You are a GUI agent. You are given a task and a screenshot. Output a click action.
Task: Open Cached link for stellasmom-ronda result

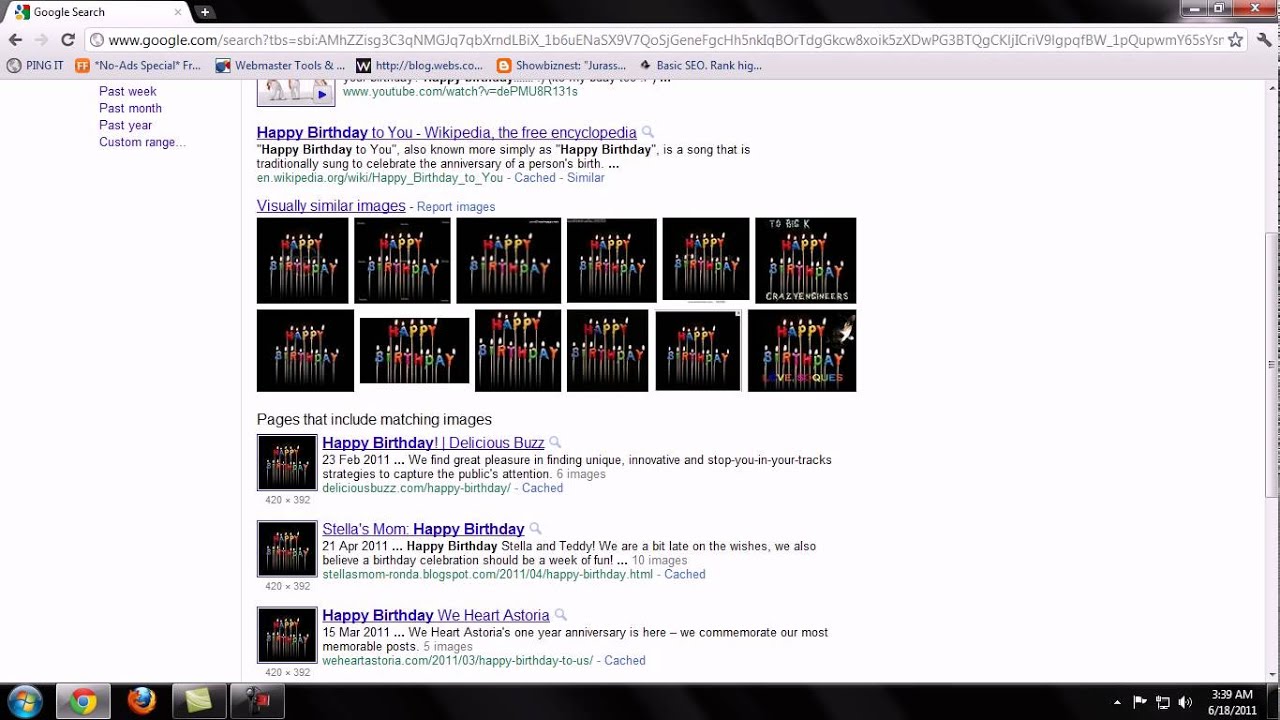tap(685, 574)
